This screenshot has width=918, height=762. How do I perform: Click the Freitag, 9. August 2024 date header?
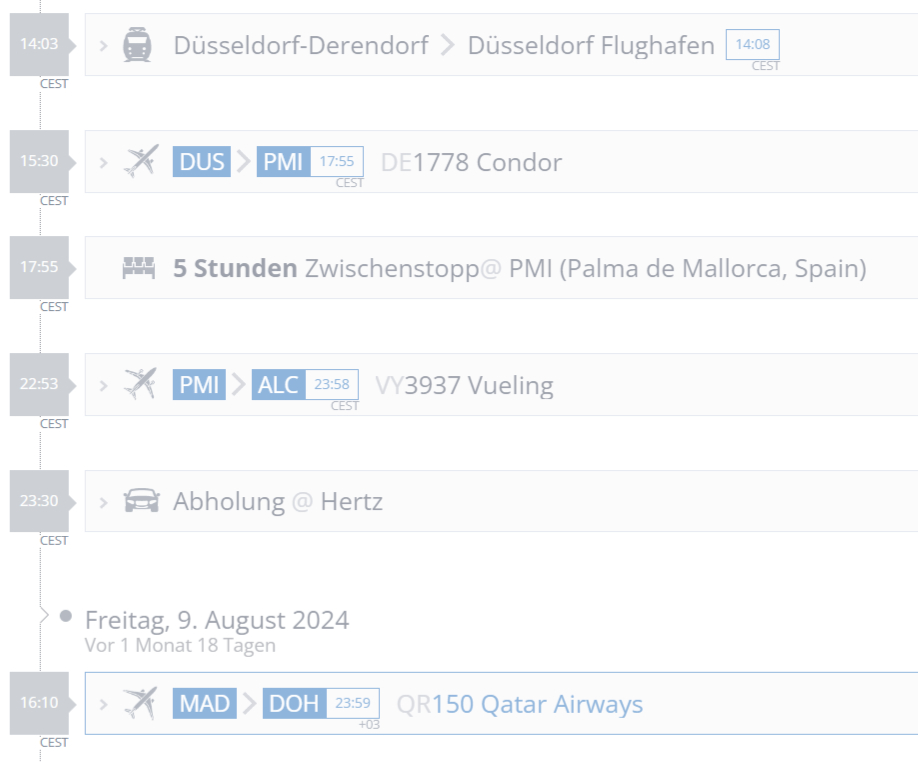click(217, 620)
